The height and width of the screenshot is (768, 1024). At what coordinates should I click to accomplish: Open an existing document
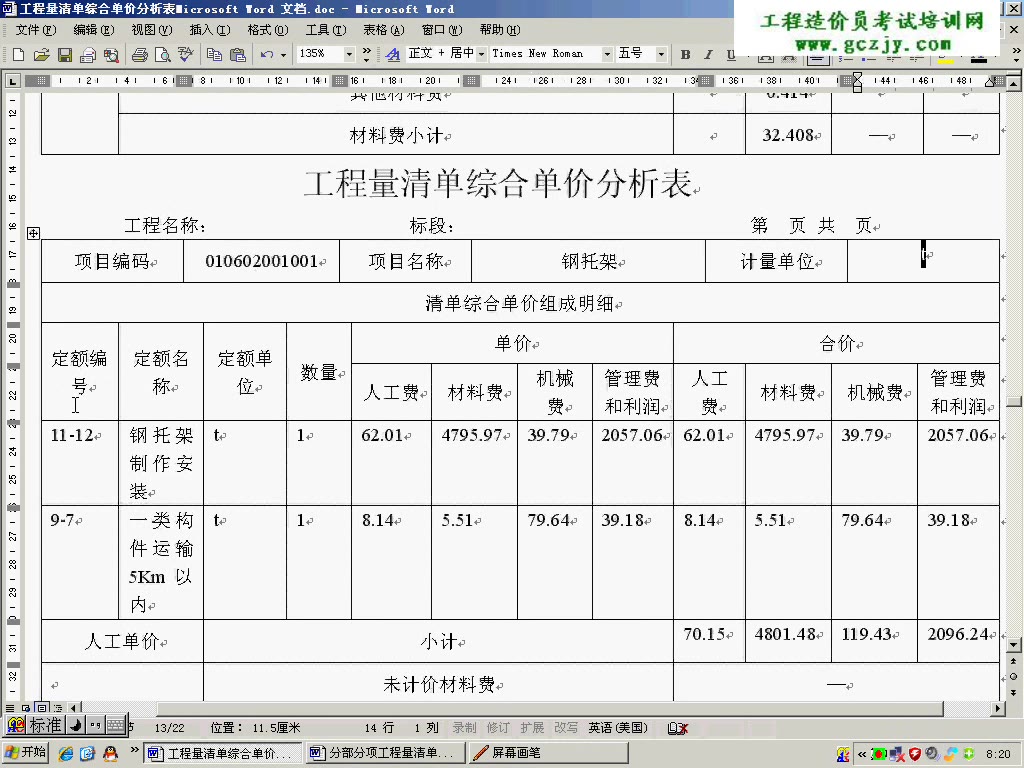click(41, 55)
